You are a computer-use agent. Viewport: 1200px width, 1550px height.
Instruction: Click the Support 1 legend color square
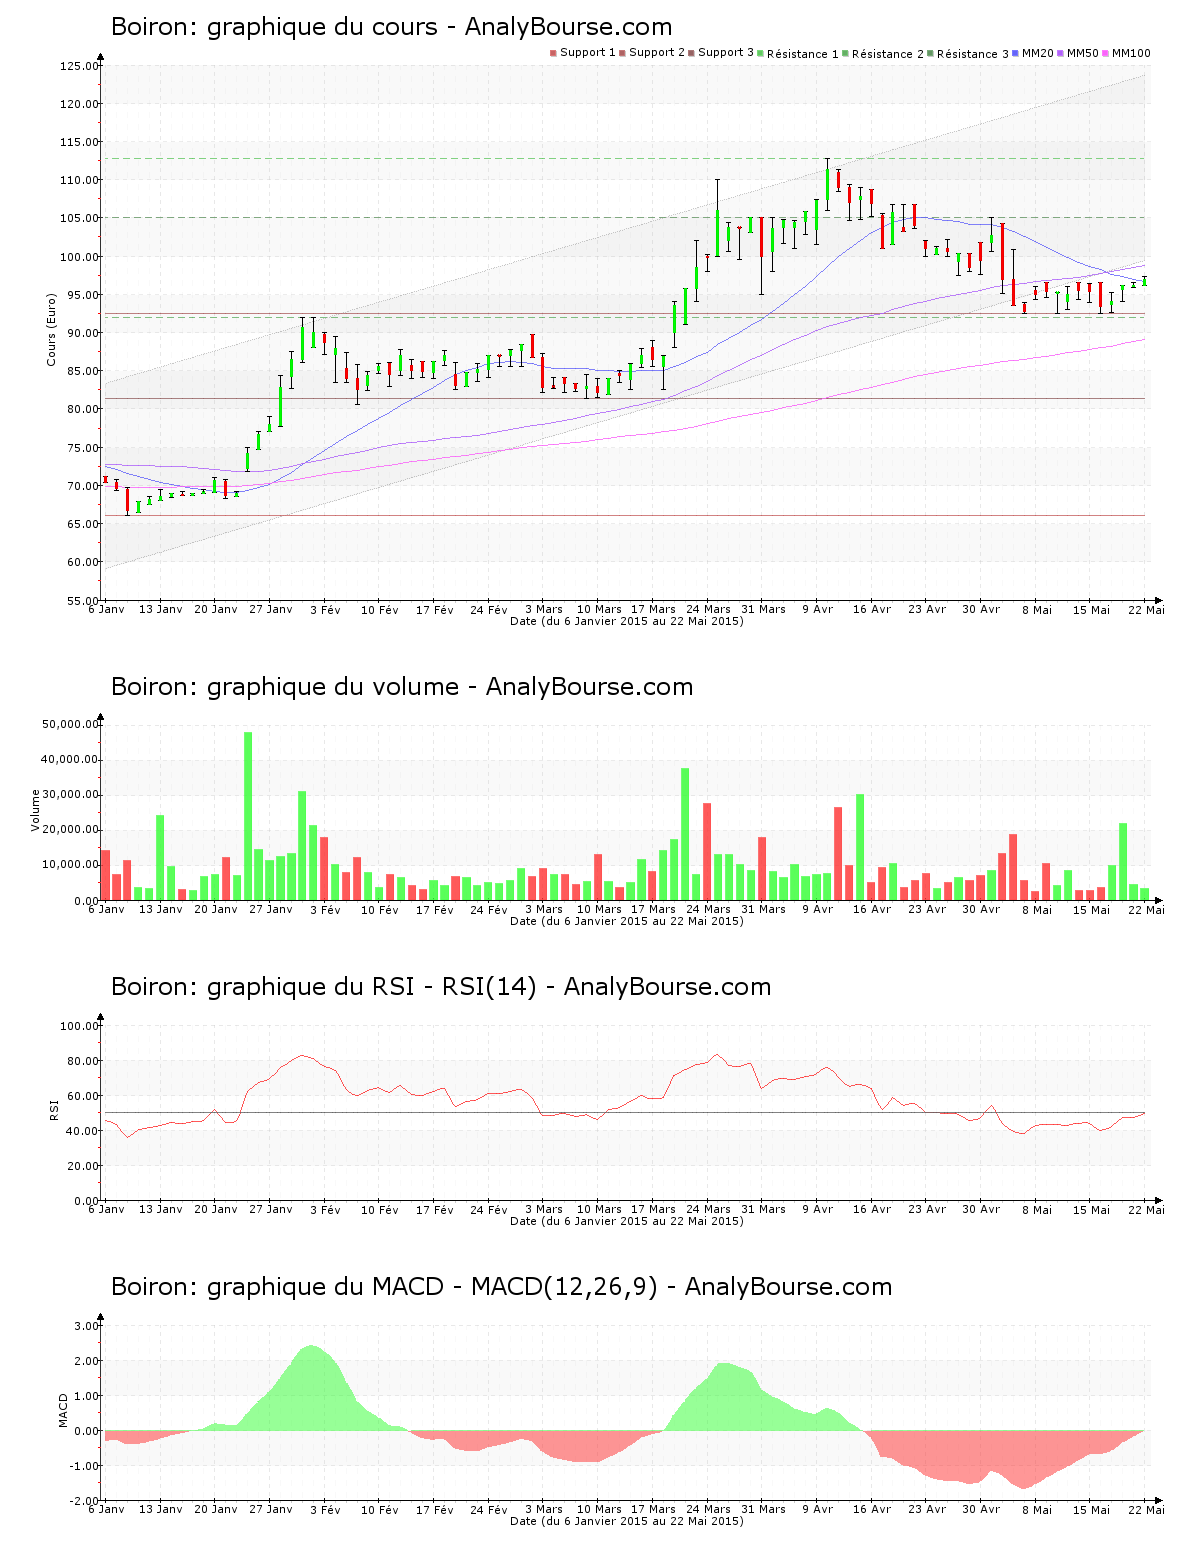(x=553, y=53)
